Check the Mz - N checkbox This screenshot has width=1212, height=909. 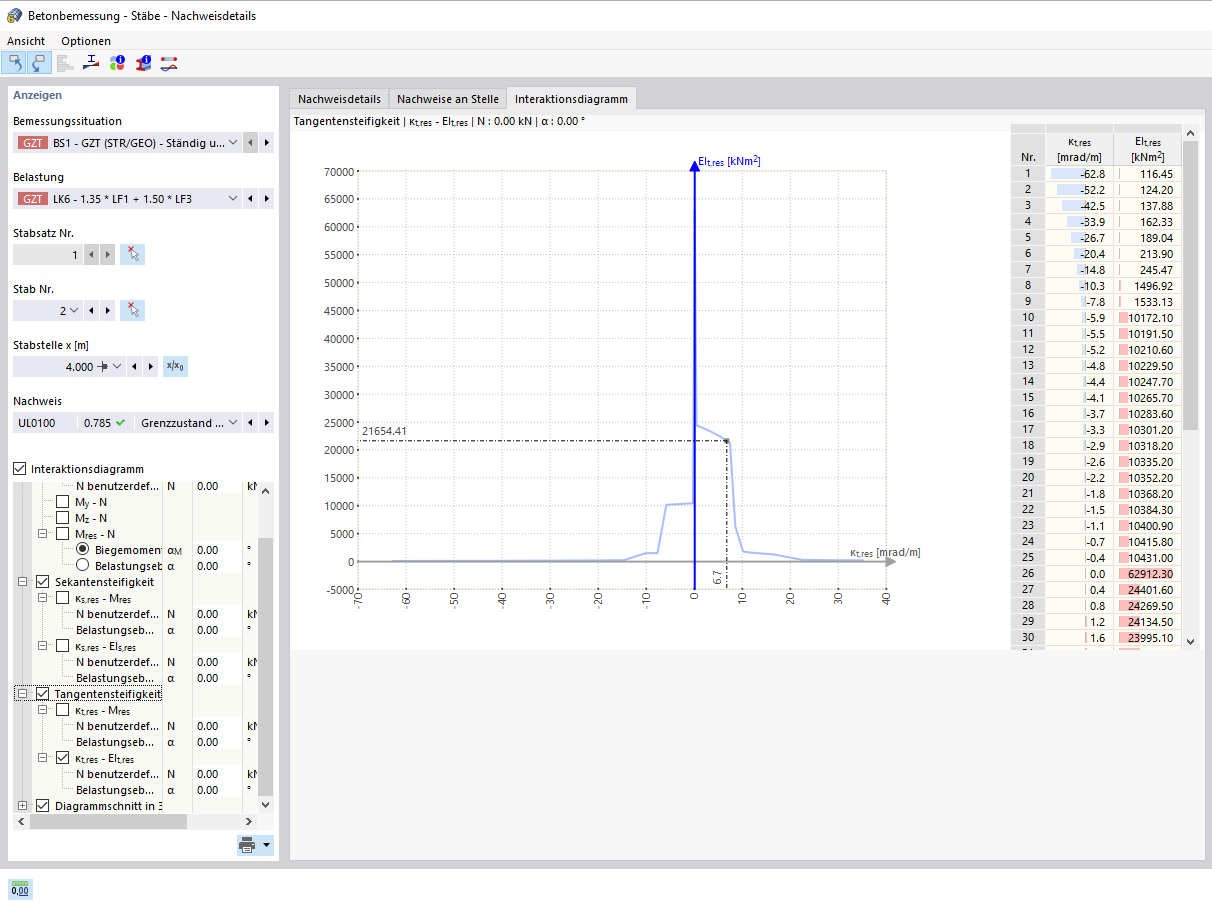[x=63, y=518]
